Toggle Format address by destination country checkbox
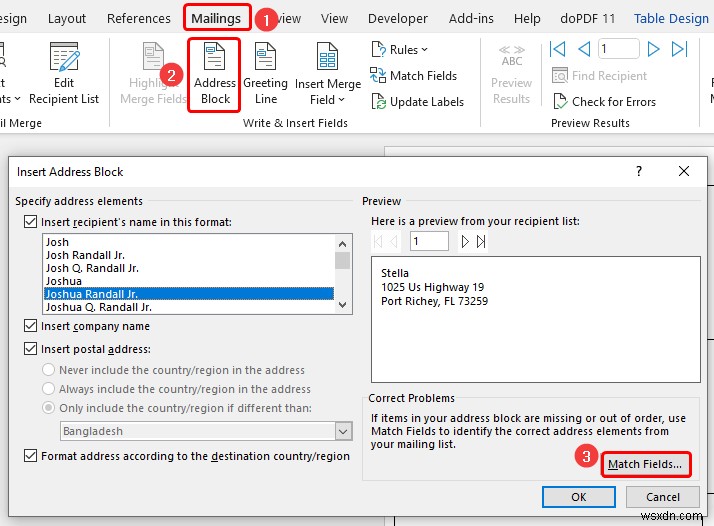 pyautogui.click(x=30, y=456)
